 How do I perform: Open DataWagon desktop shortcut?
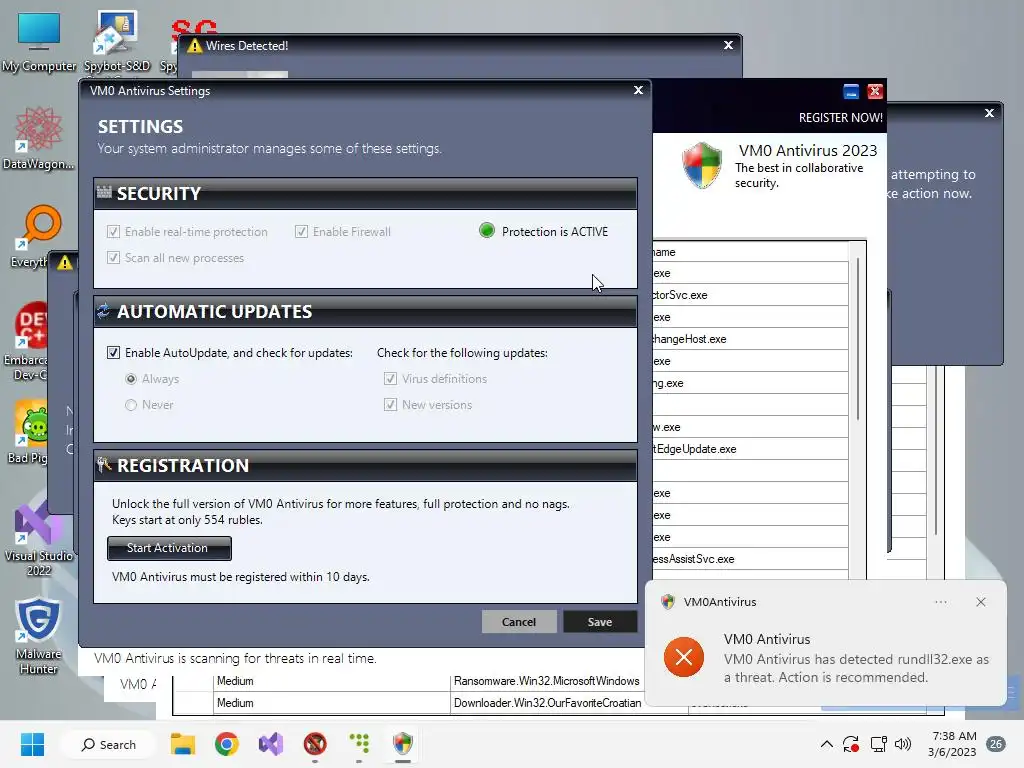[x=39, y=138]
